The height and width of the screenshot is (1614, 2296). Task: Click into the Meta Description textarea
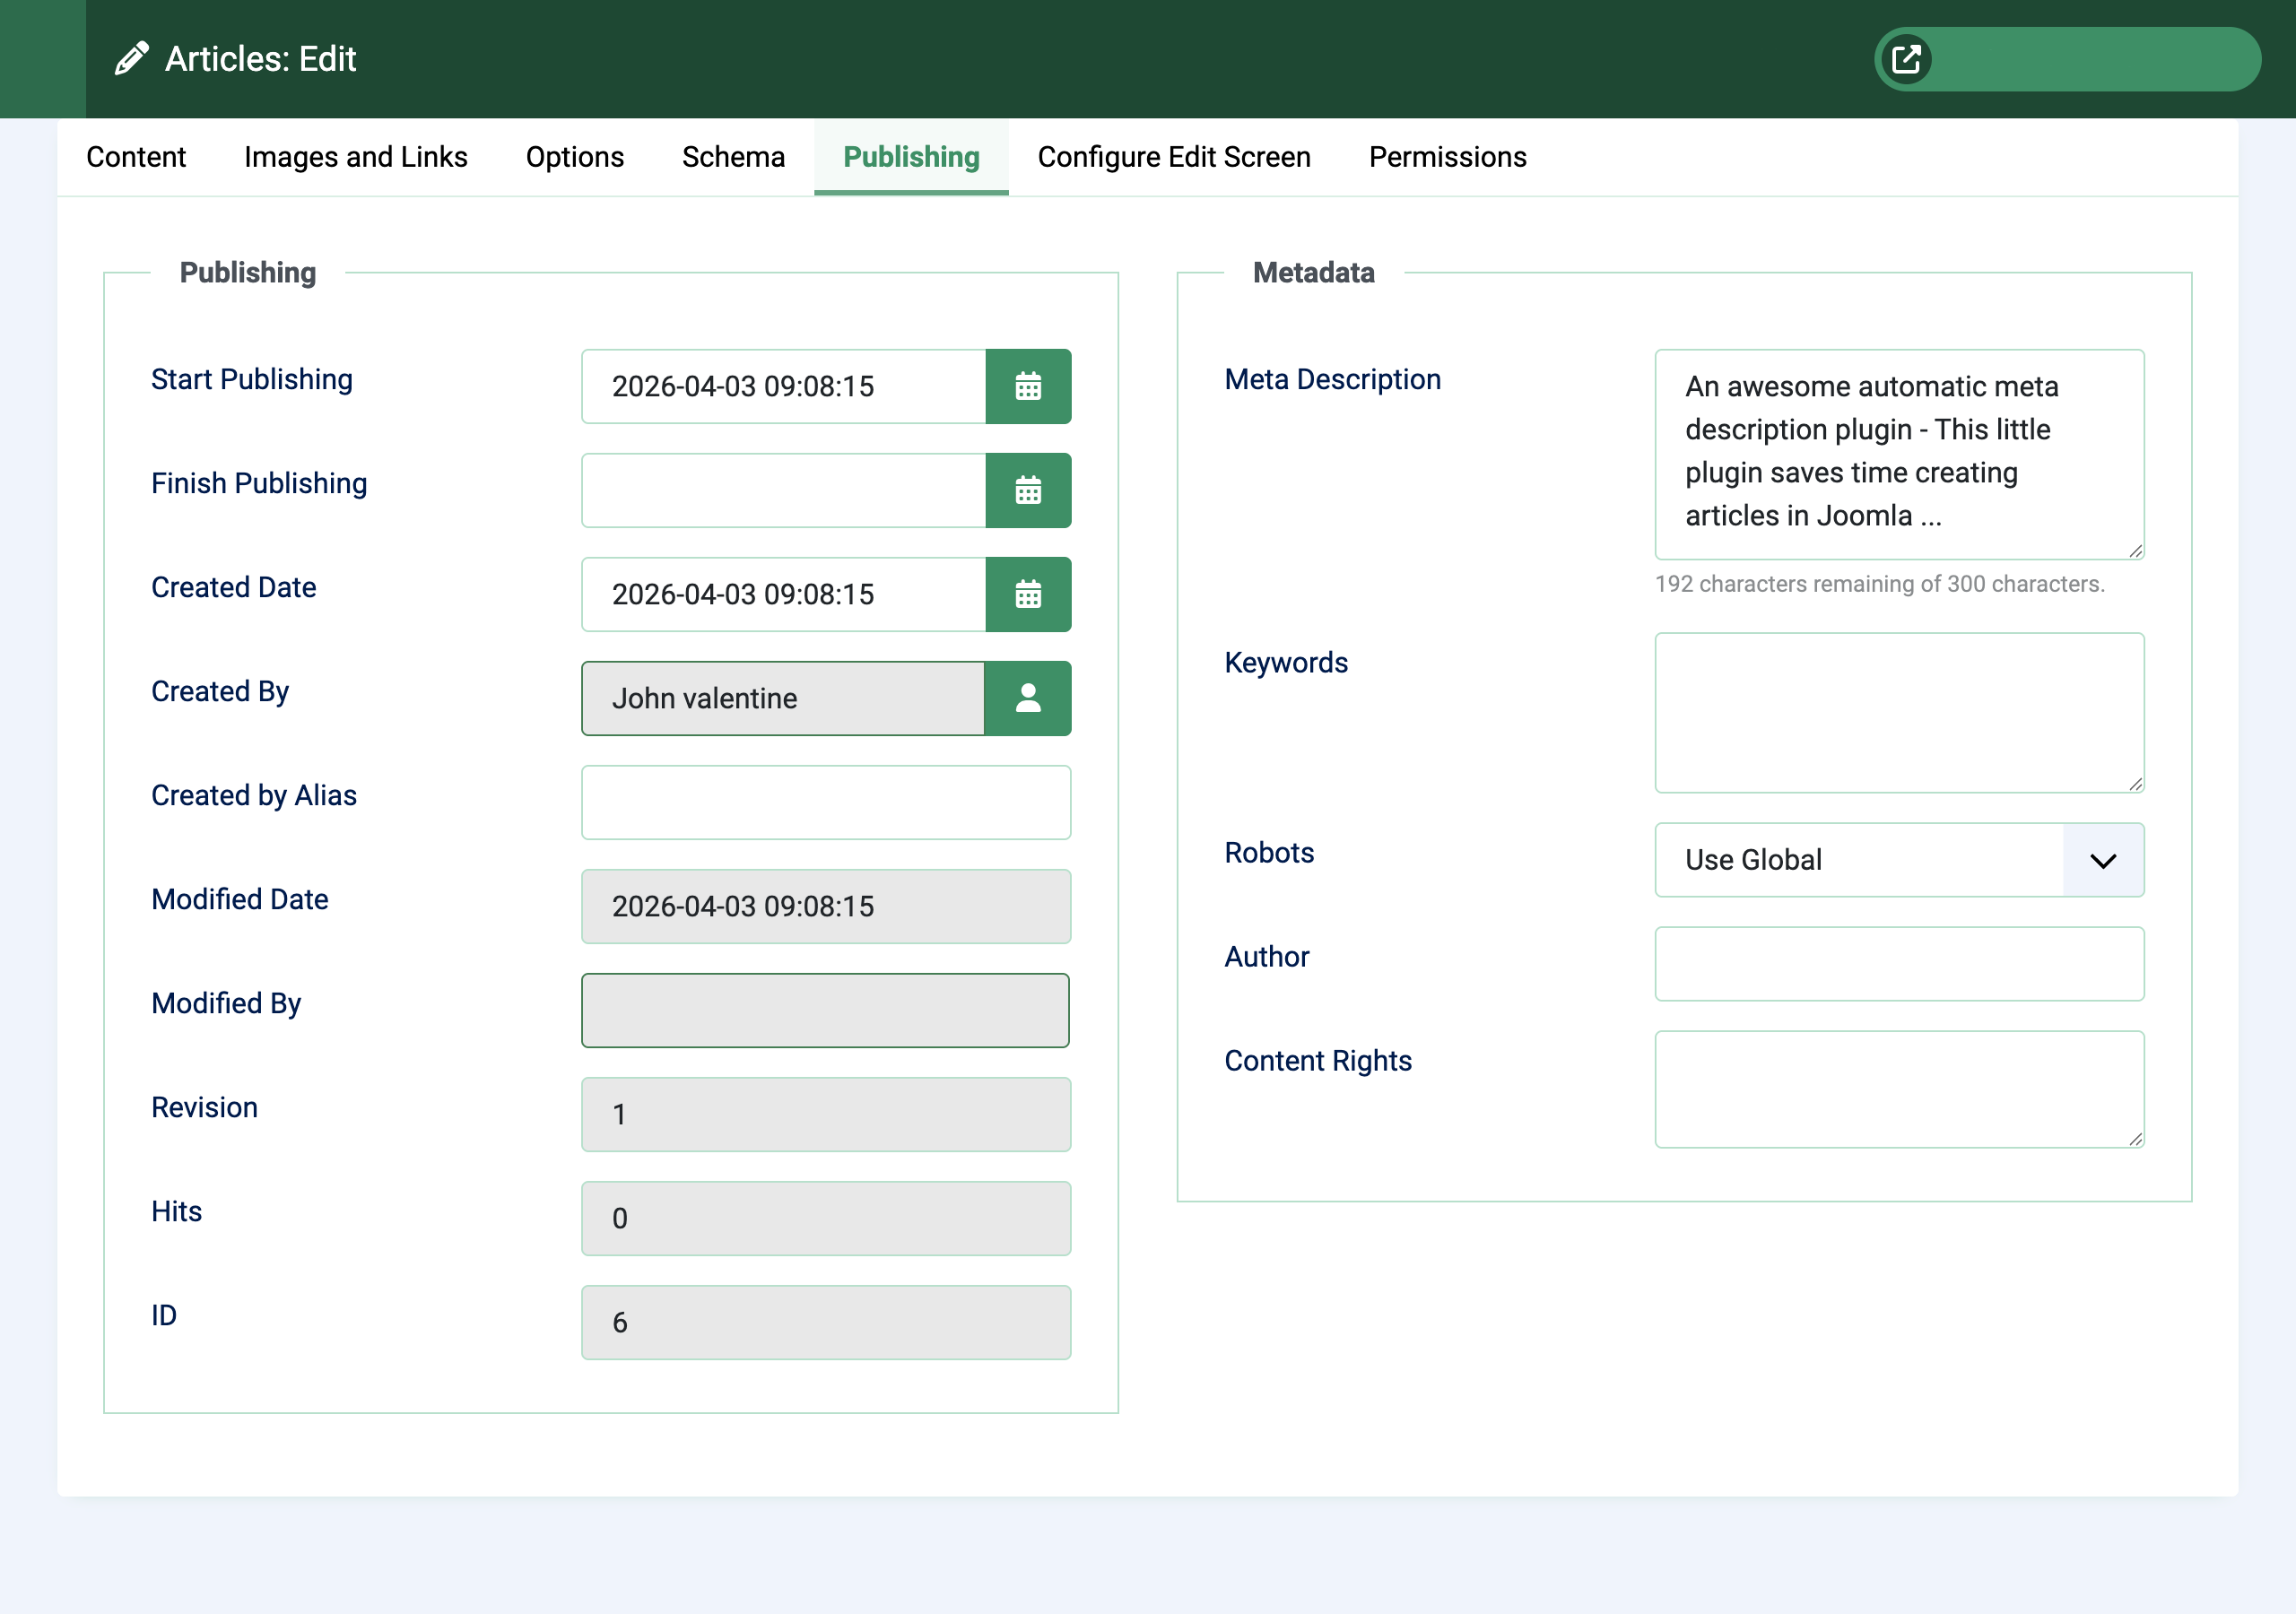(x=1898, y=454)
